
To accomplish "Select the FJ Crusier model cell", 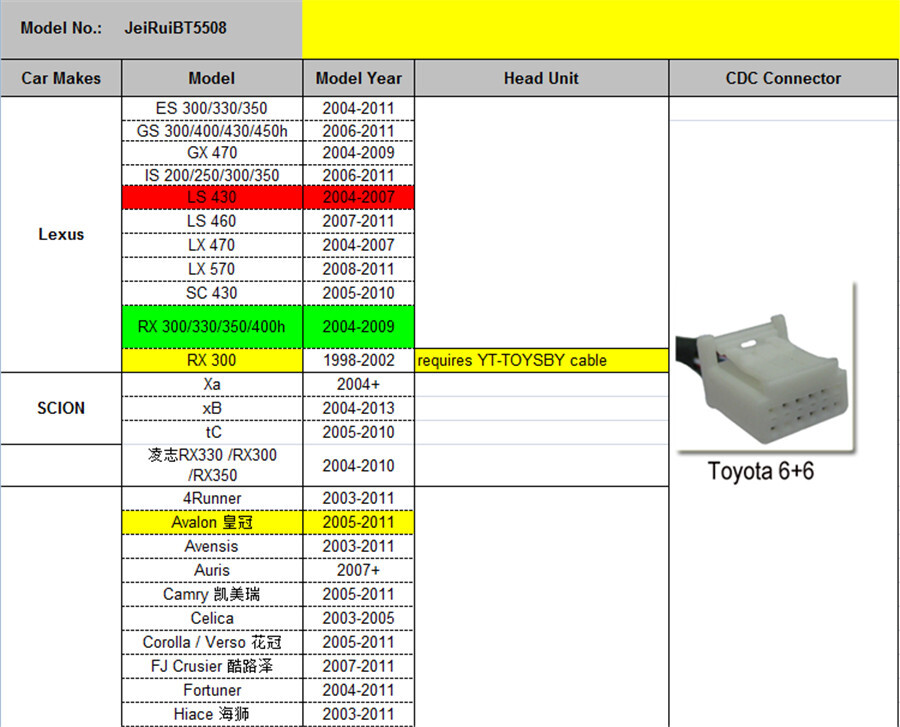I will tap(212, 666).
